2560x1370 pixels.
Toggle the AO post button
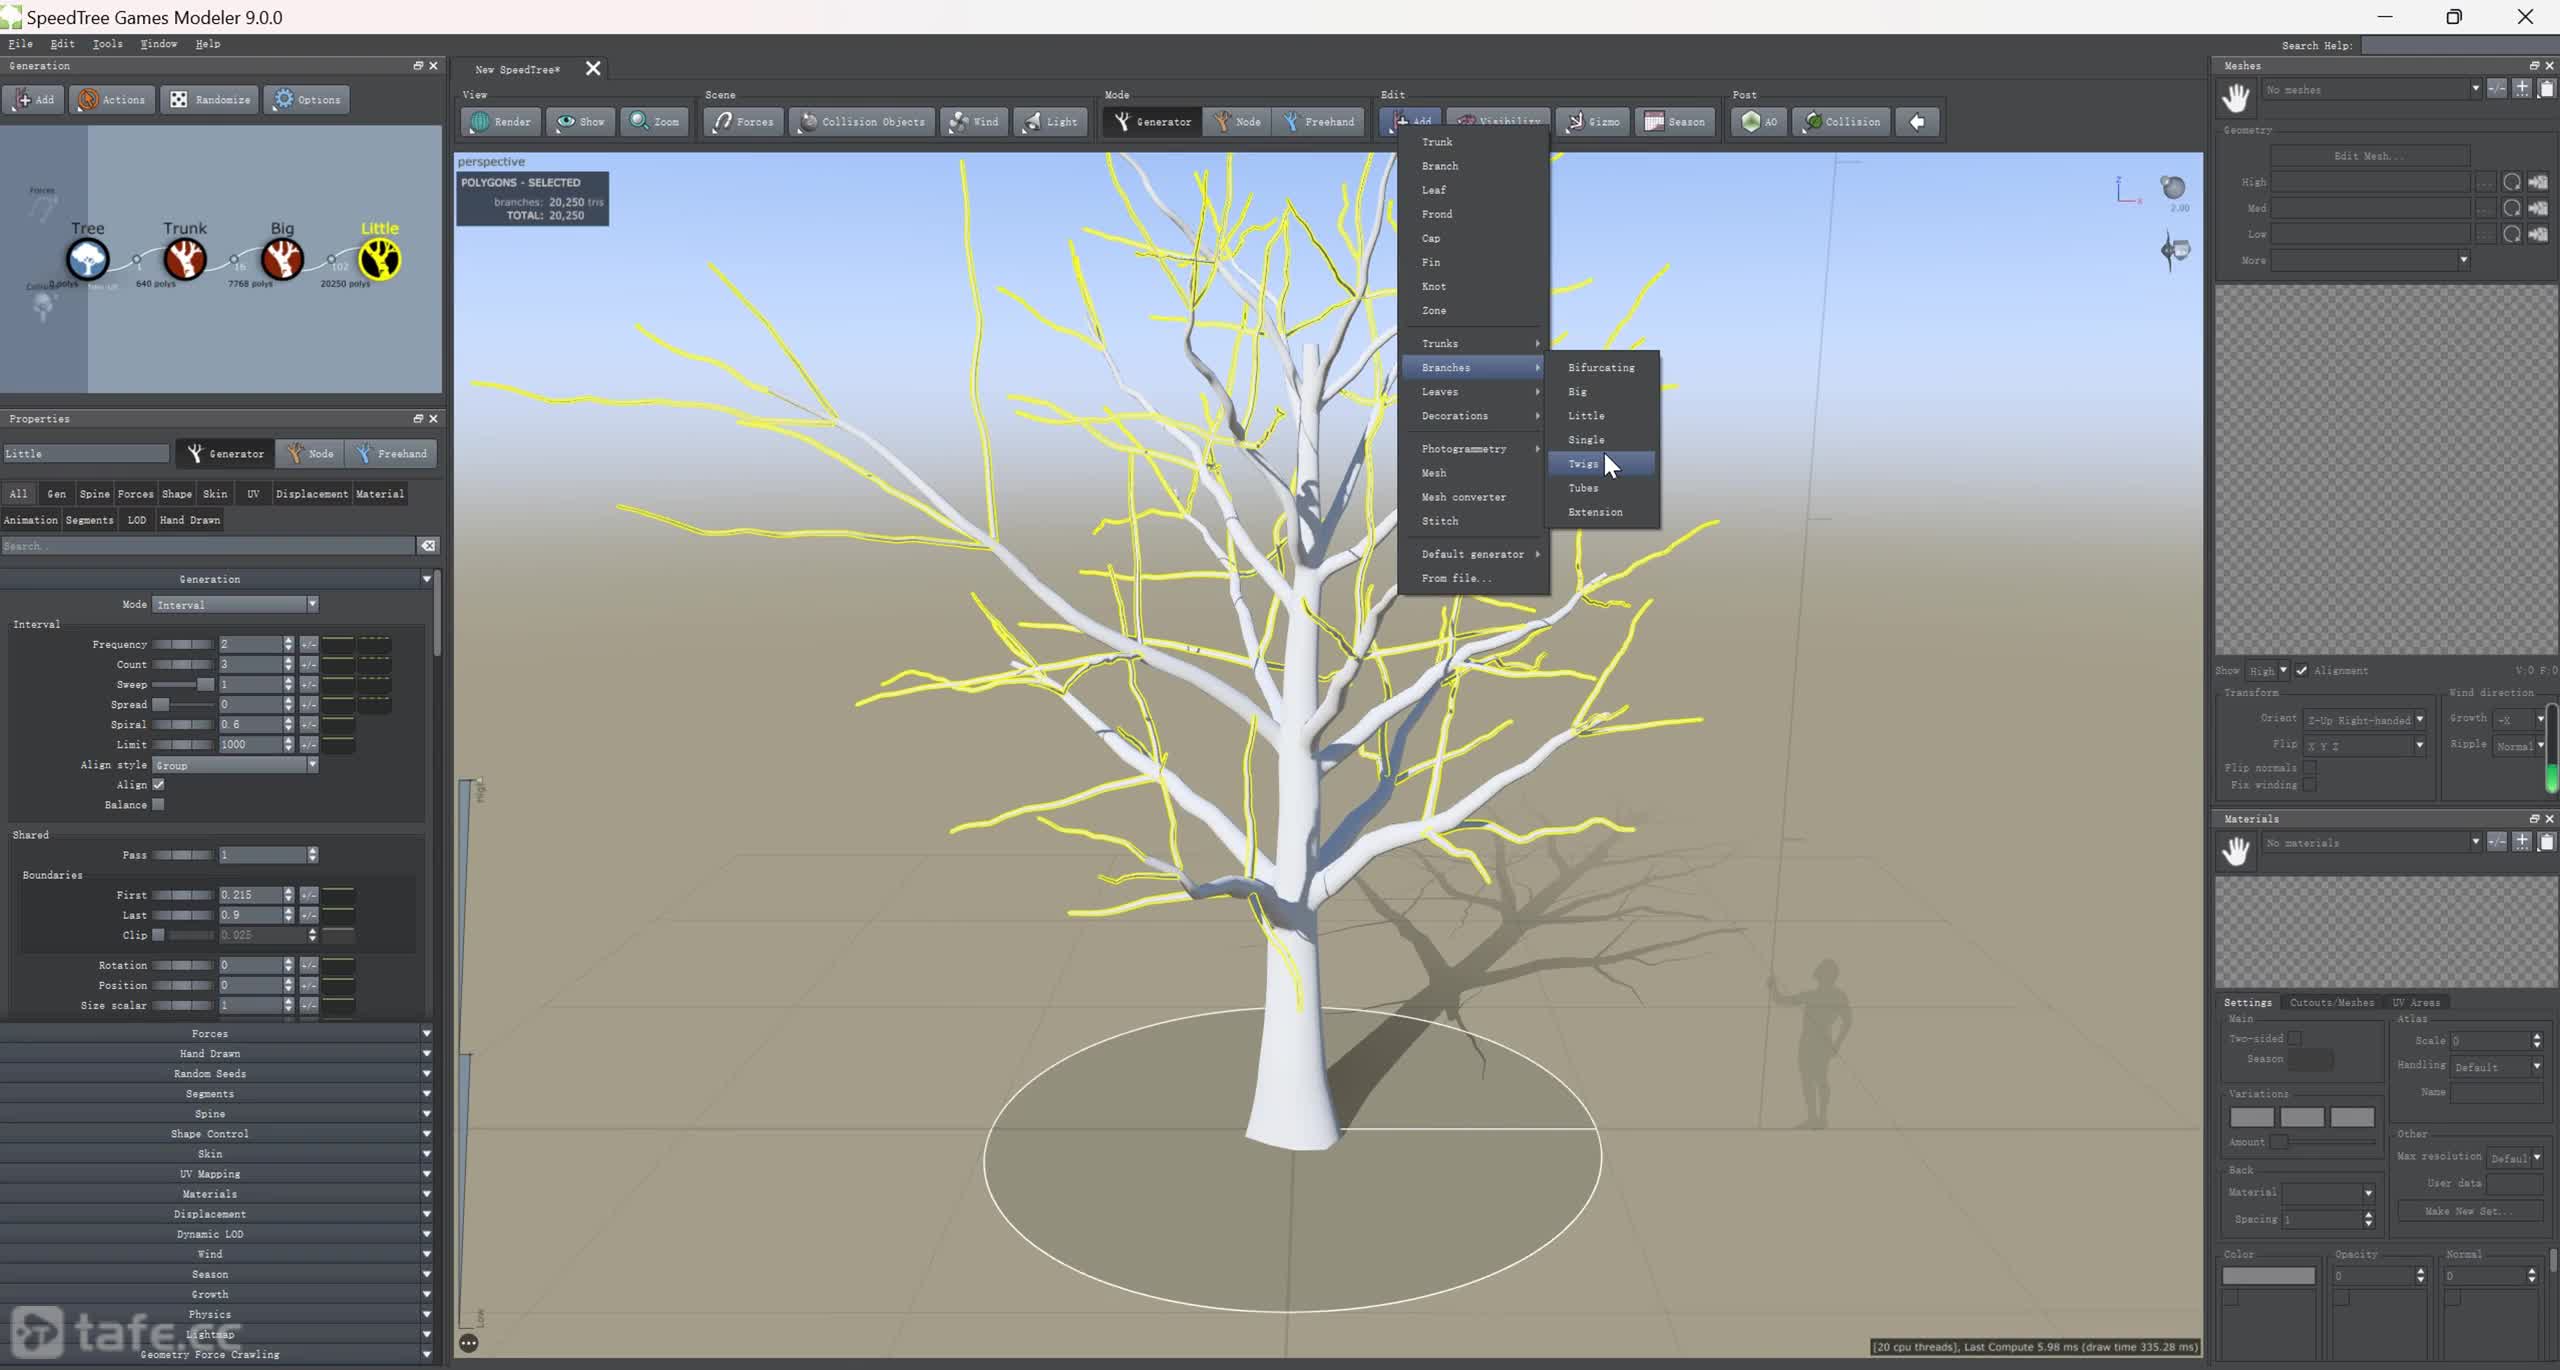[1759, 122]
